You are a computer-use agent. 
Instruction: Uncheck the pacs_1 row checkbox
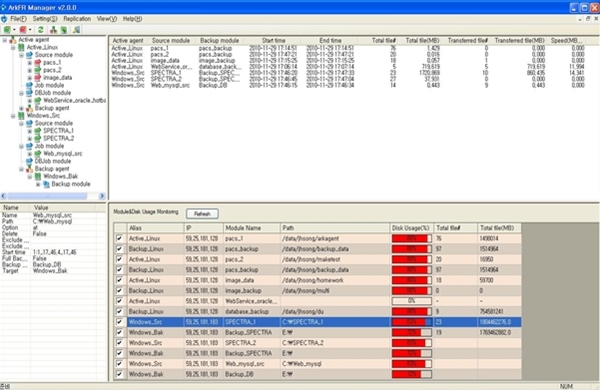coord(119,238)
